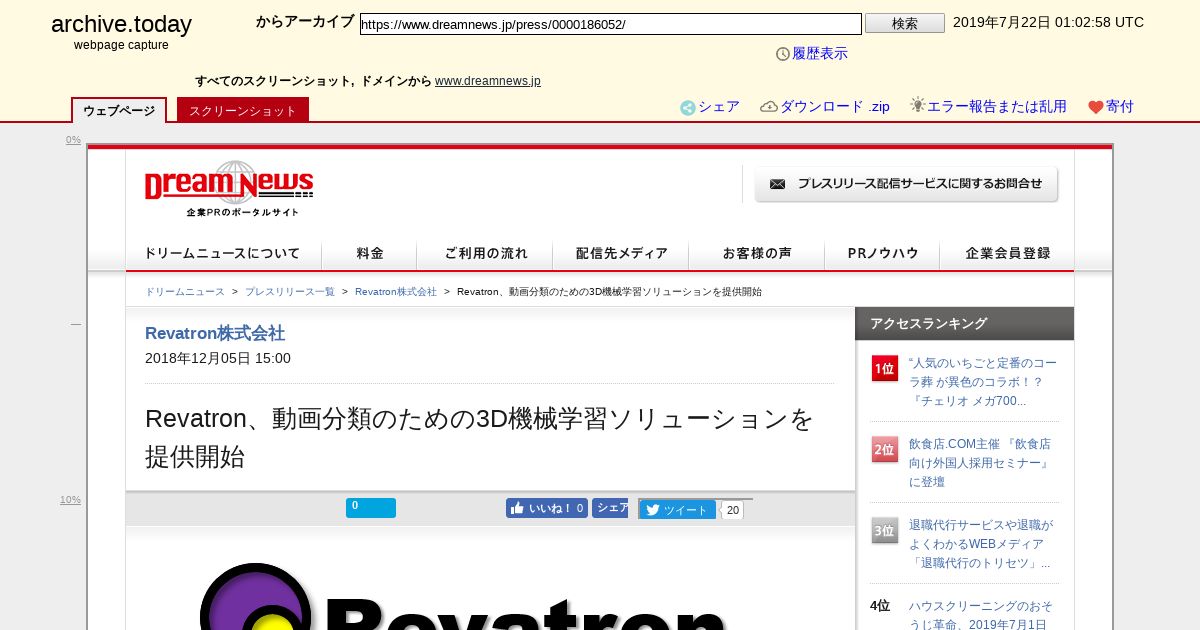The width and height of the screenshot is (1200, 630).
Task: Click the article date 2018年12月05日 15:00
Action: pyautogui.click(x=218, y=358)
